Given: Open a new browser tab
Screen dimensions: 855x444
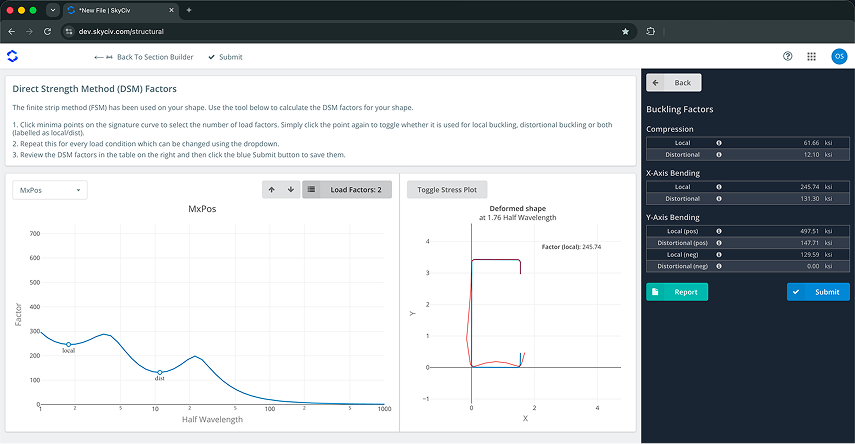Looking at the screenshot, I should pyautogui.click(x=189, y=10).
